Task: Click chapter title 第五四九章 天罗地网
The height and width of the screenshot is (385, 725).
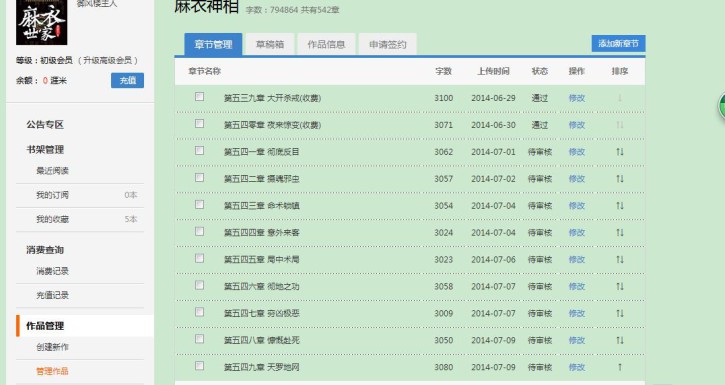Action: (x=261, y=367)
